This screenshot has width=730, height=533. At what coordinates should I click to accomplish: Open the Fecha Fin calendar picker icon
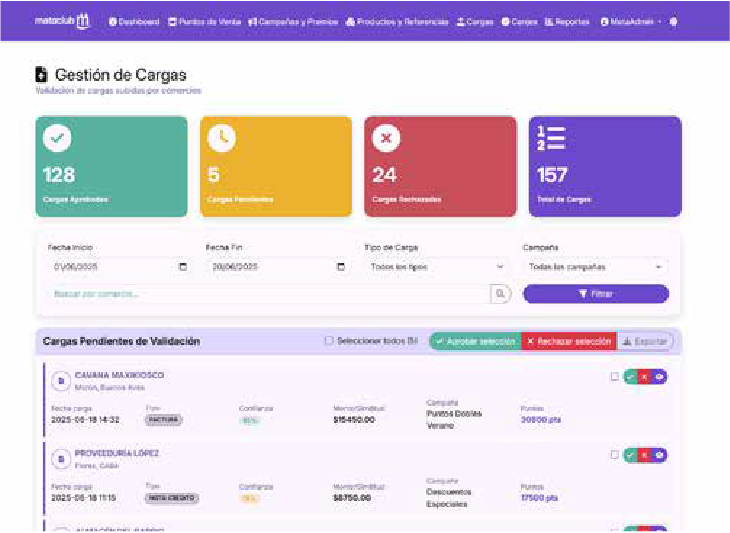[340, 267]
